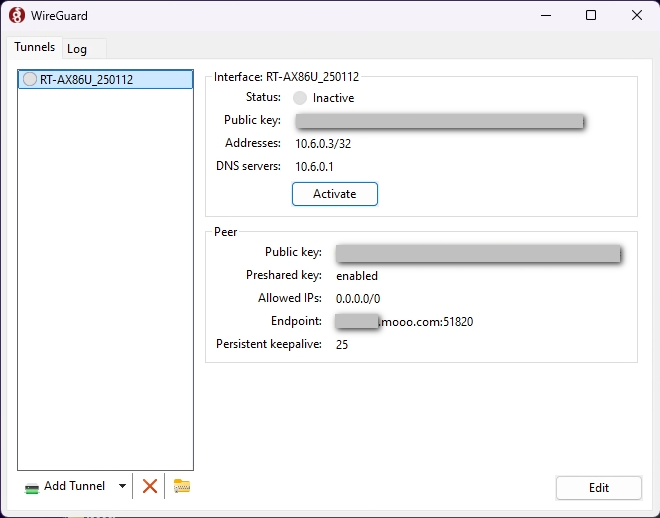This screenshot has height=518, width=660.
Task: Switch to the Log tab
Action: [x=77, y=49]
